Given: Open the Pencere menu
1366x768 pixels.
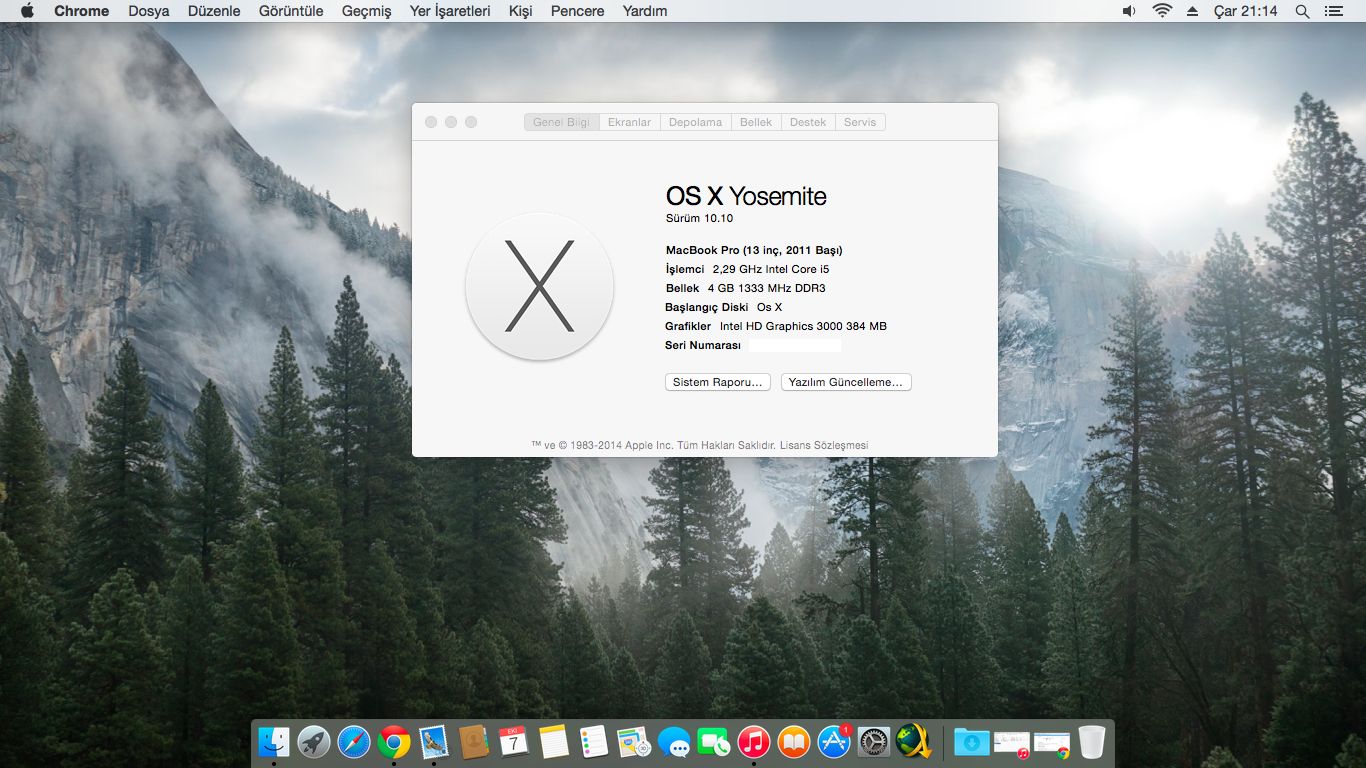Looking at the screenshot, I should pos(577,11).
